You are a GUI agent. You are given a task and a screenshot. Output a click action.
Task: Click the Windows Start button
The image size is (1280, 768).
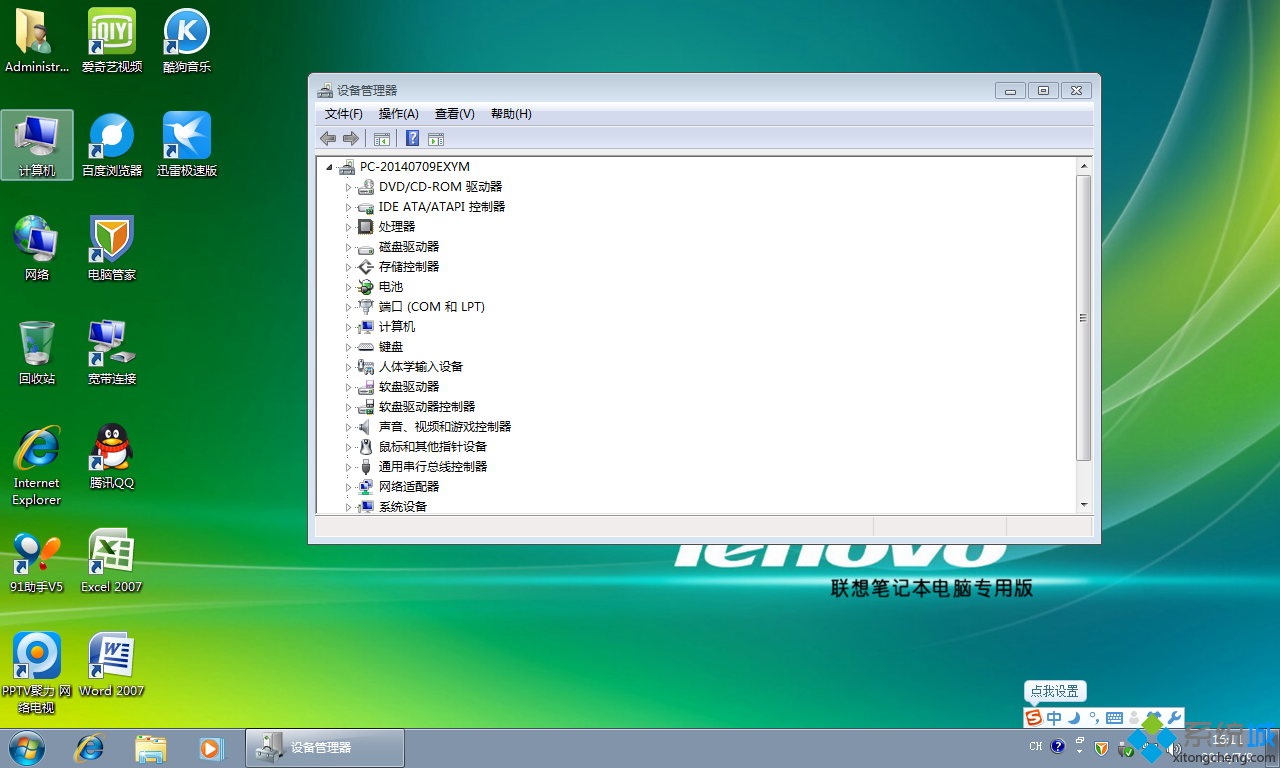point(27,747)
